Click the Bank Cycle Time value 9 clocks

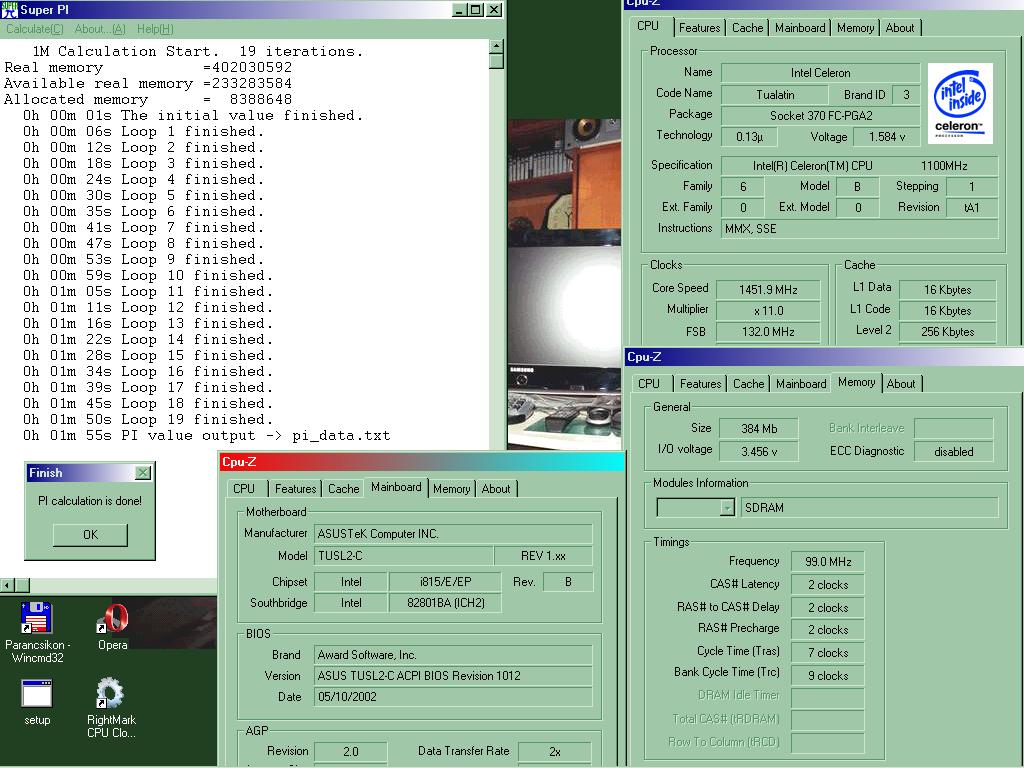827,675
